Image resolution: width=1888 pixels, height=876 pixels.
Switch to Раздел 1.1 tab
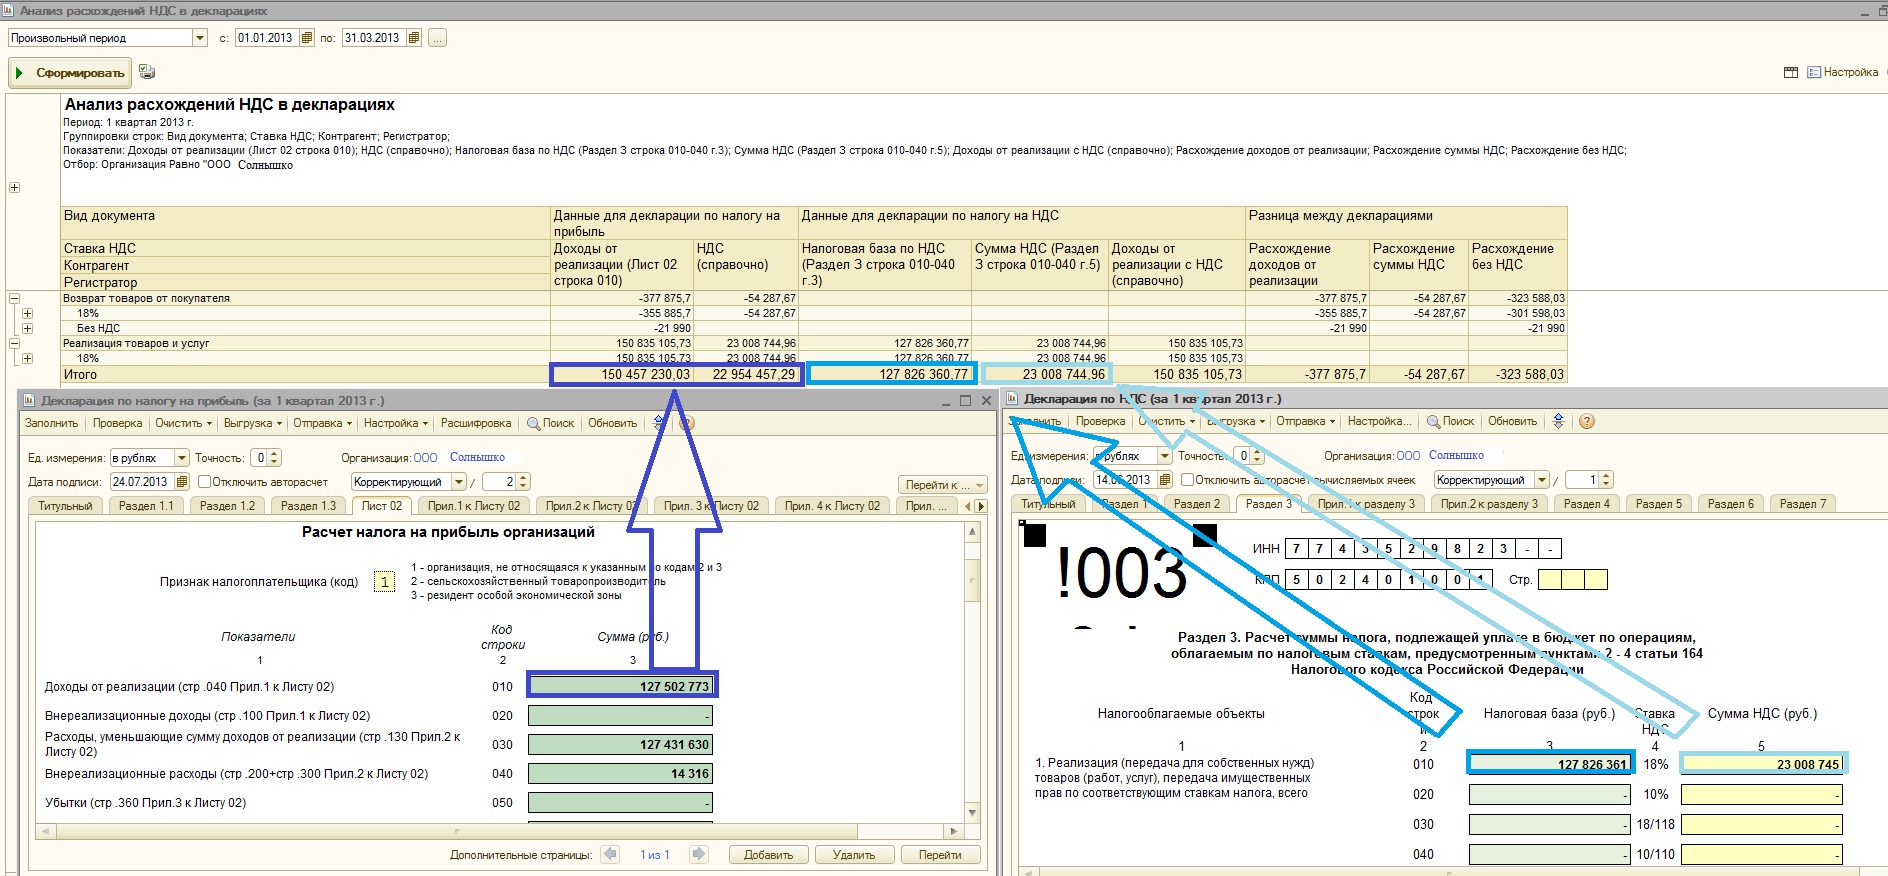[146, 506]
